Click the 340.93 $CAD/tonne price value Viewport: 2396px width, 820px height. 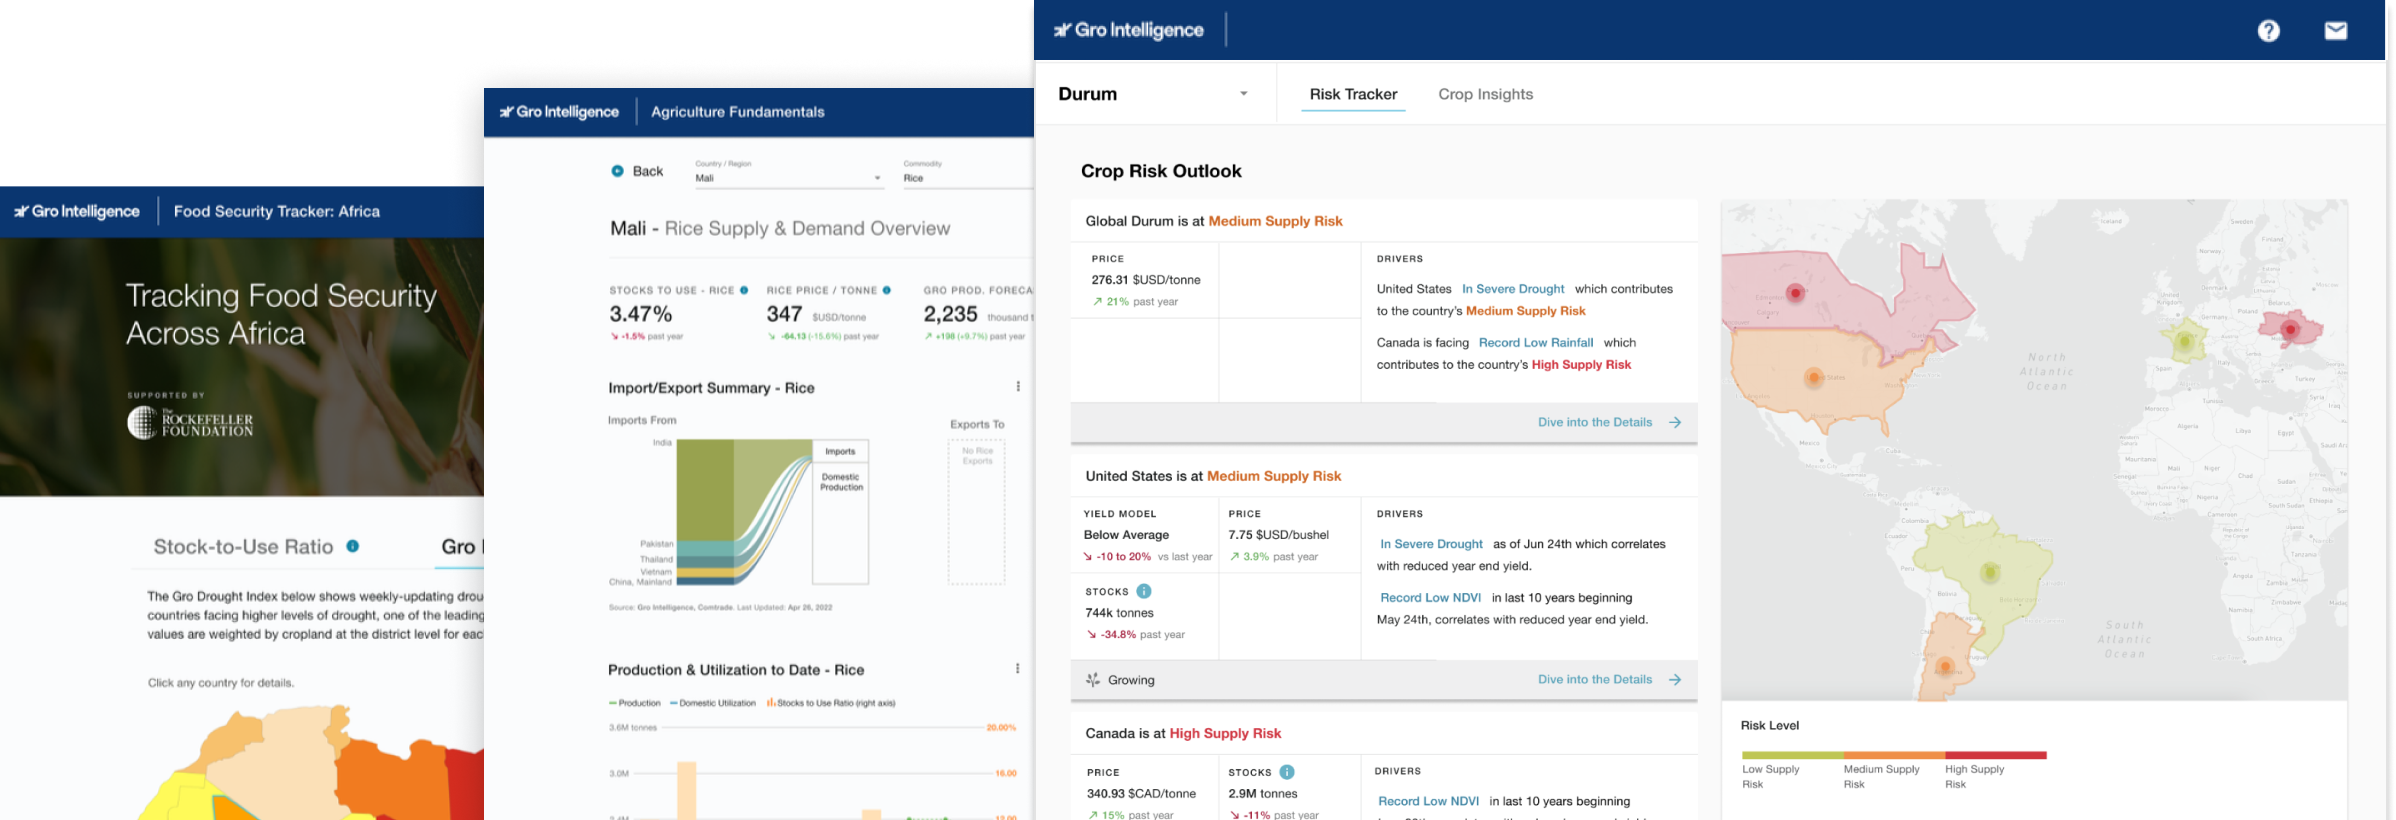(1141, 794)
